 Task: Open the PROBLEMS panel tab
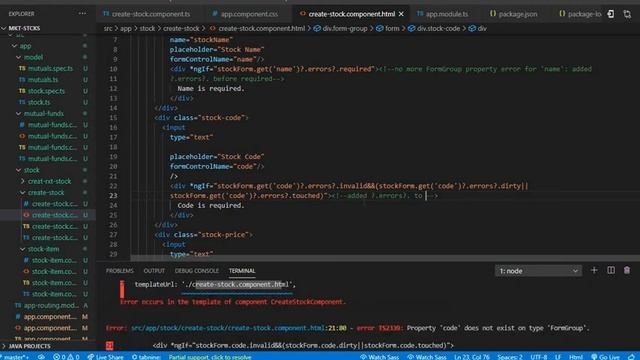(120, 271)
